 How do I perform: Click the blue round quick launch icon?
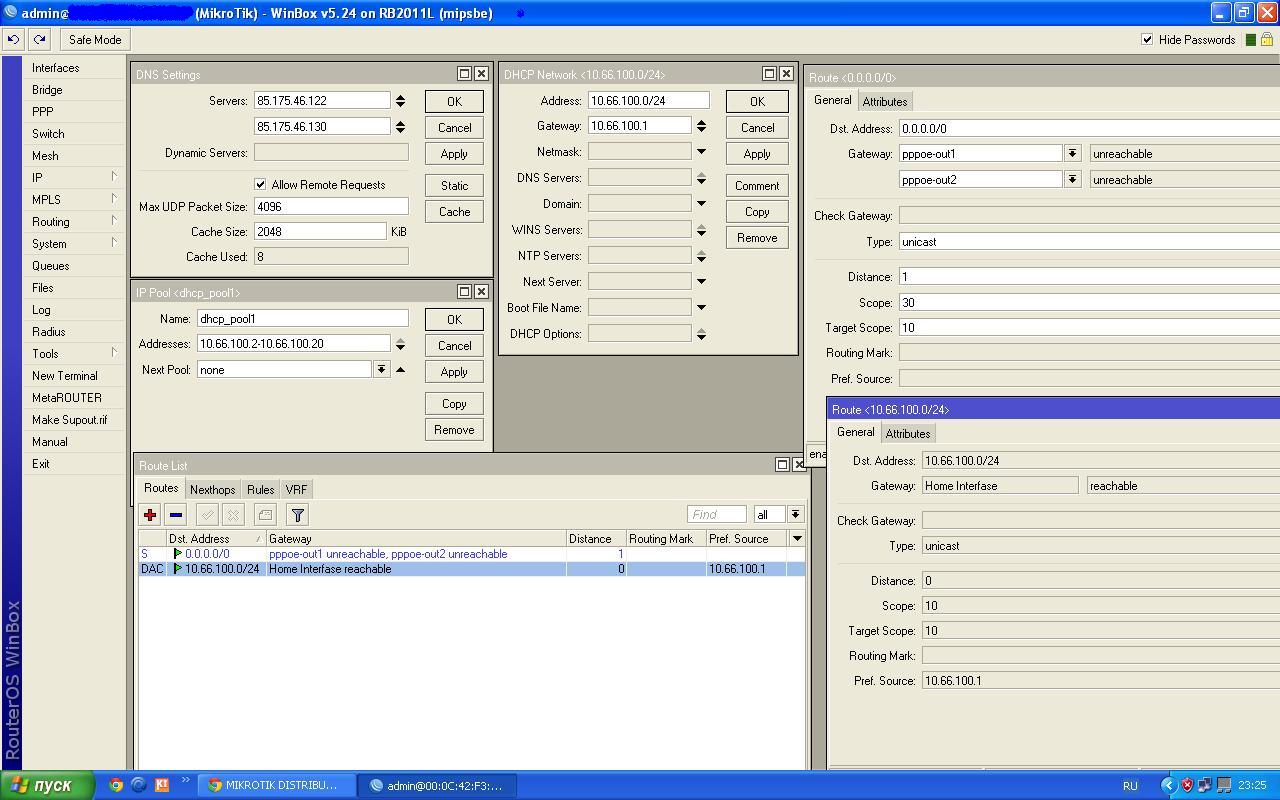[139, 785]
